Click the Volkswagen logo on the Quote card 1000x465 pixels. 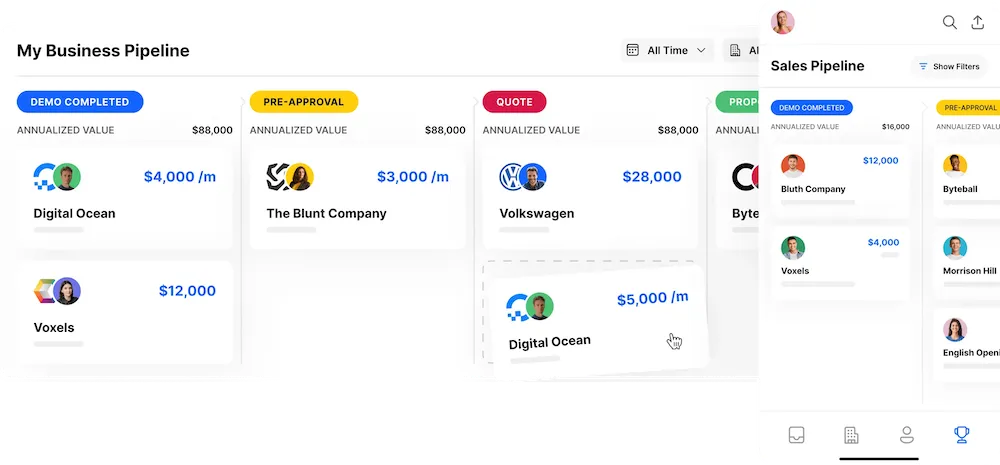[511, 177]
